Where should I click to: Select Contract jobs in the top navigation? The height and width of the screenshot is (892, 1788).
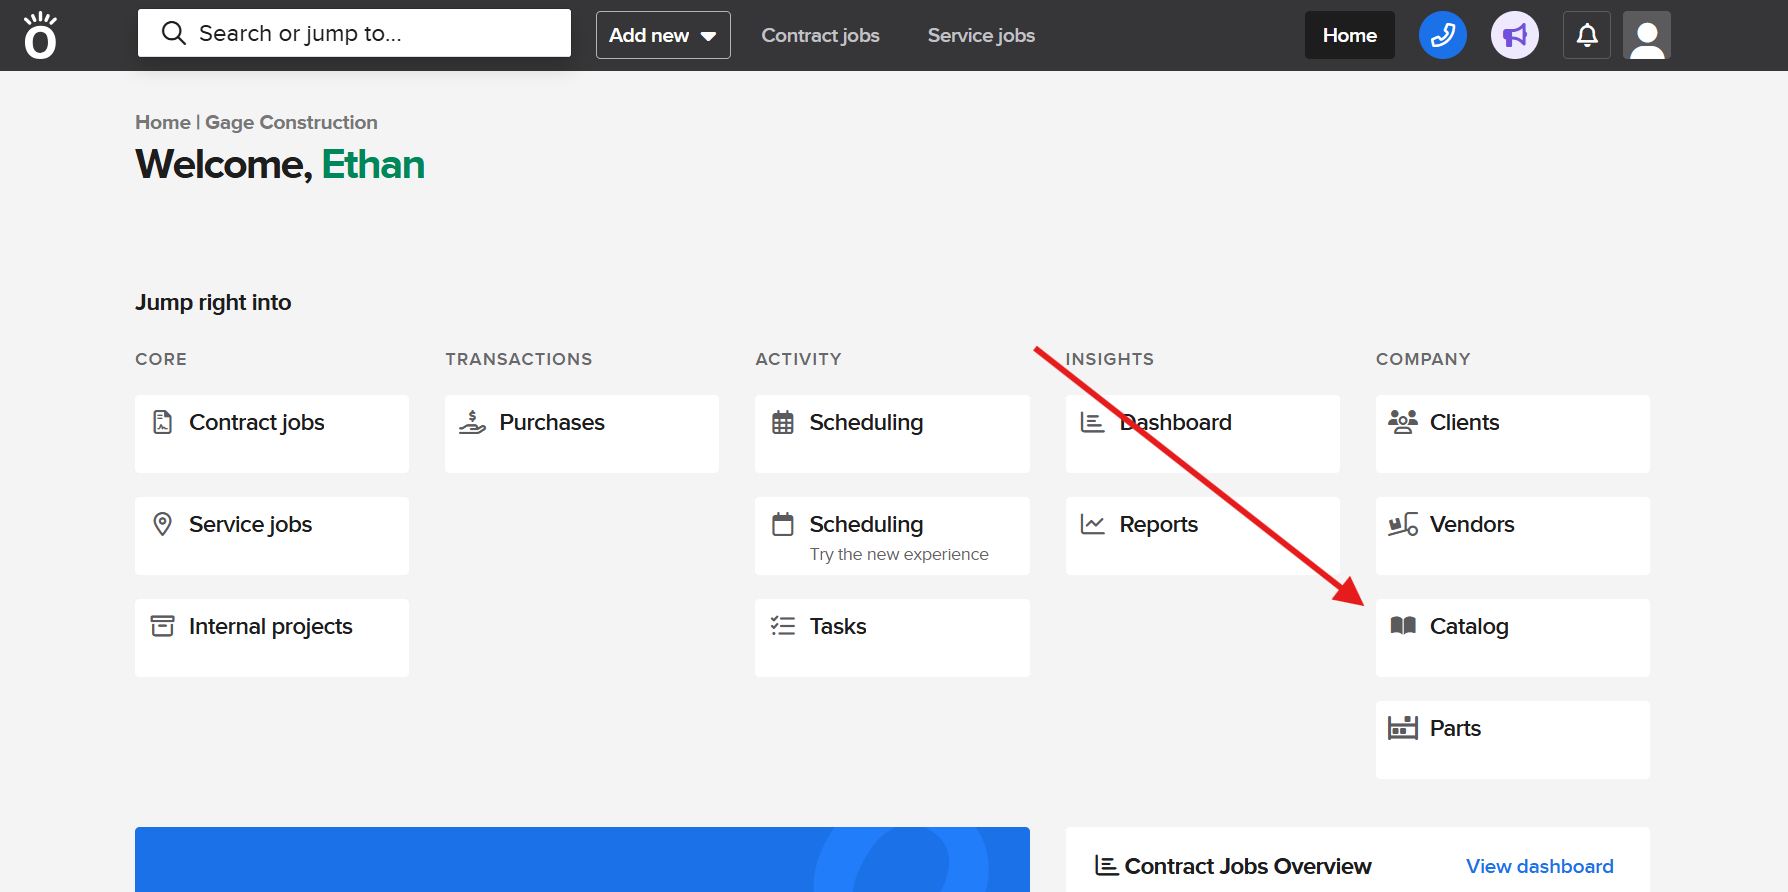pyautogui.click(x=820, y=35)
